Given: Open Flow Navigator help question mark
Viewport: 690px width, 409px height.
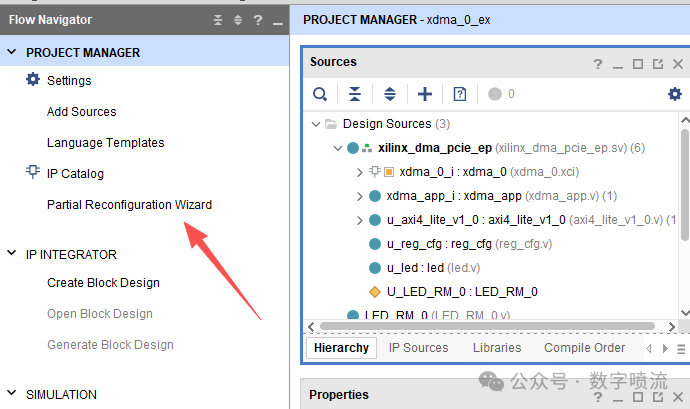Looking at the screenshot, I should (x=257, y=20).
